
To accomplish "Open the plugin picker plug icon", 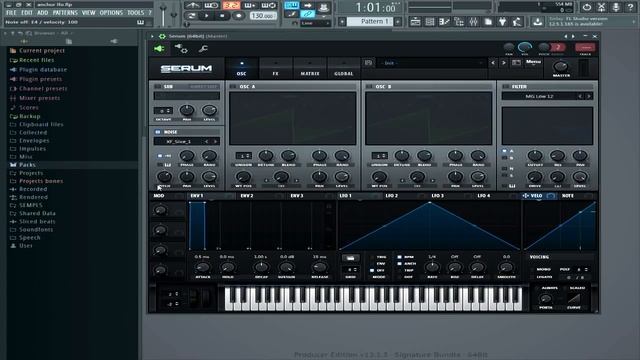I will [502, 22].
